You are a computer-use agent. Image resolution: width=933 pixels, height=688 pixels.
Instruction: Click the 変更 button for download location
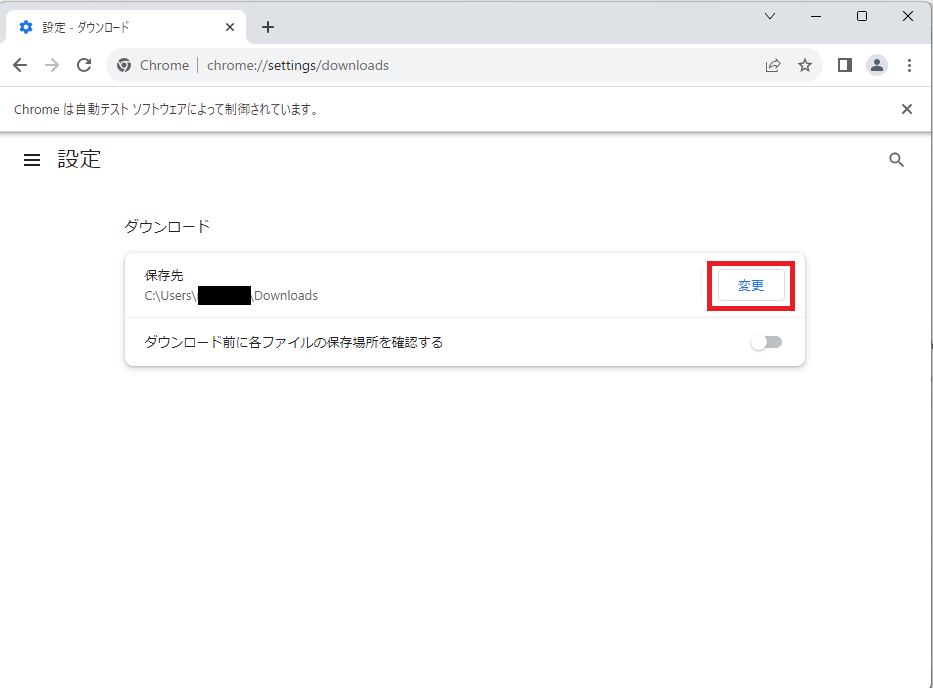(x=751, y=286)
